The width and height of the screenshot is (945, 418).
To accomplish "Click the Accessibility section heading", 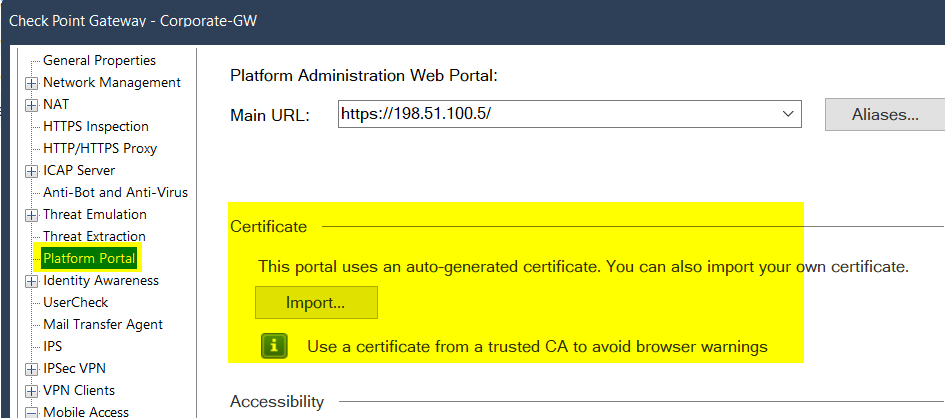I will [277, 402].
